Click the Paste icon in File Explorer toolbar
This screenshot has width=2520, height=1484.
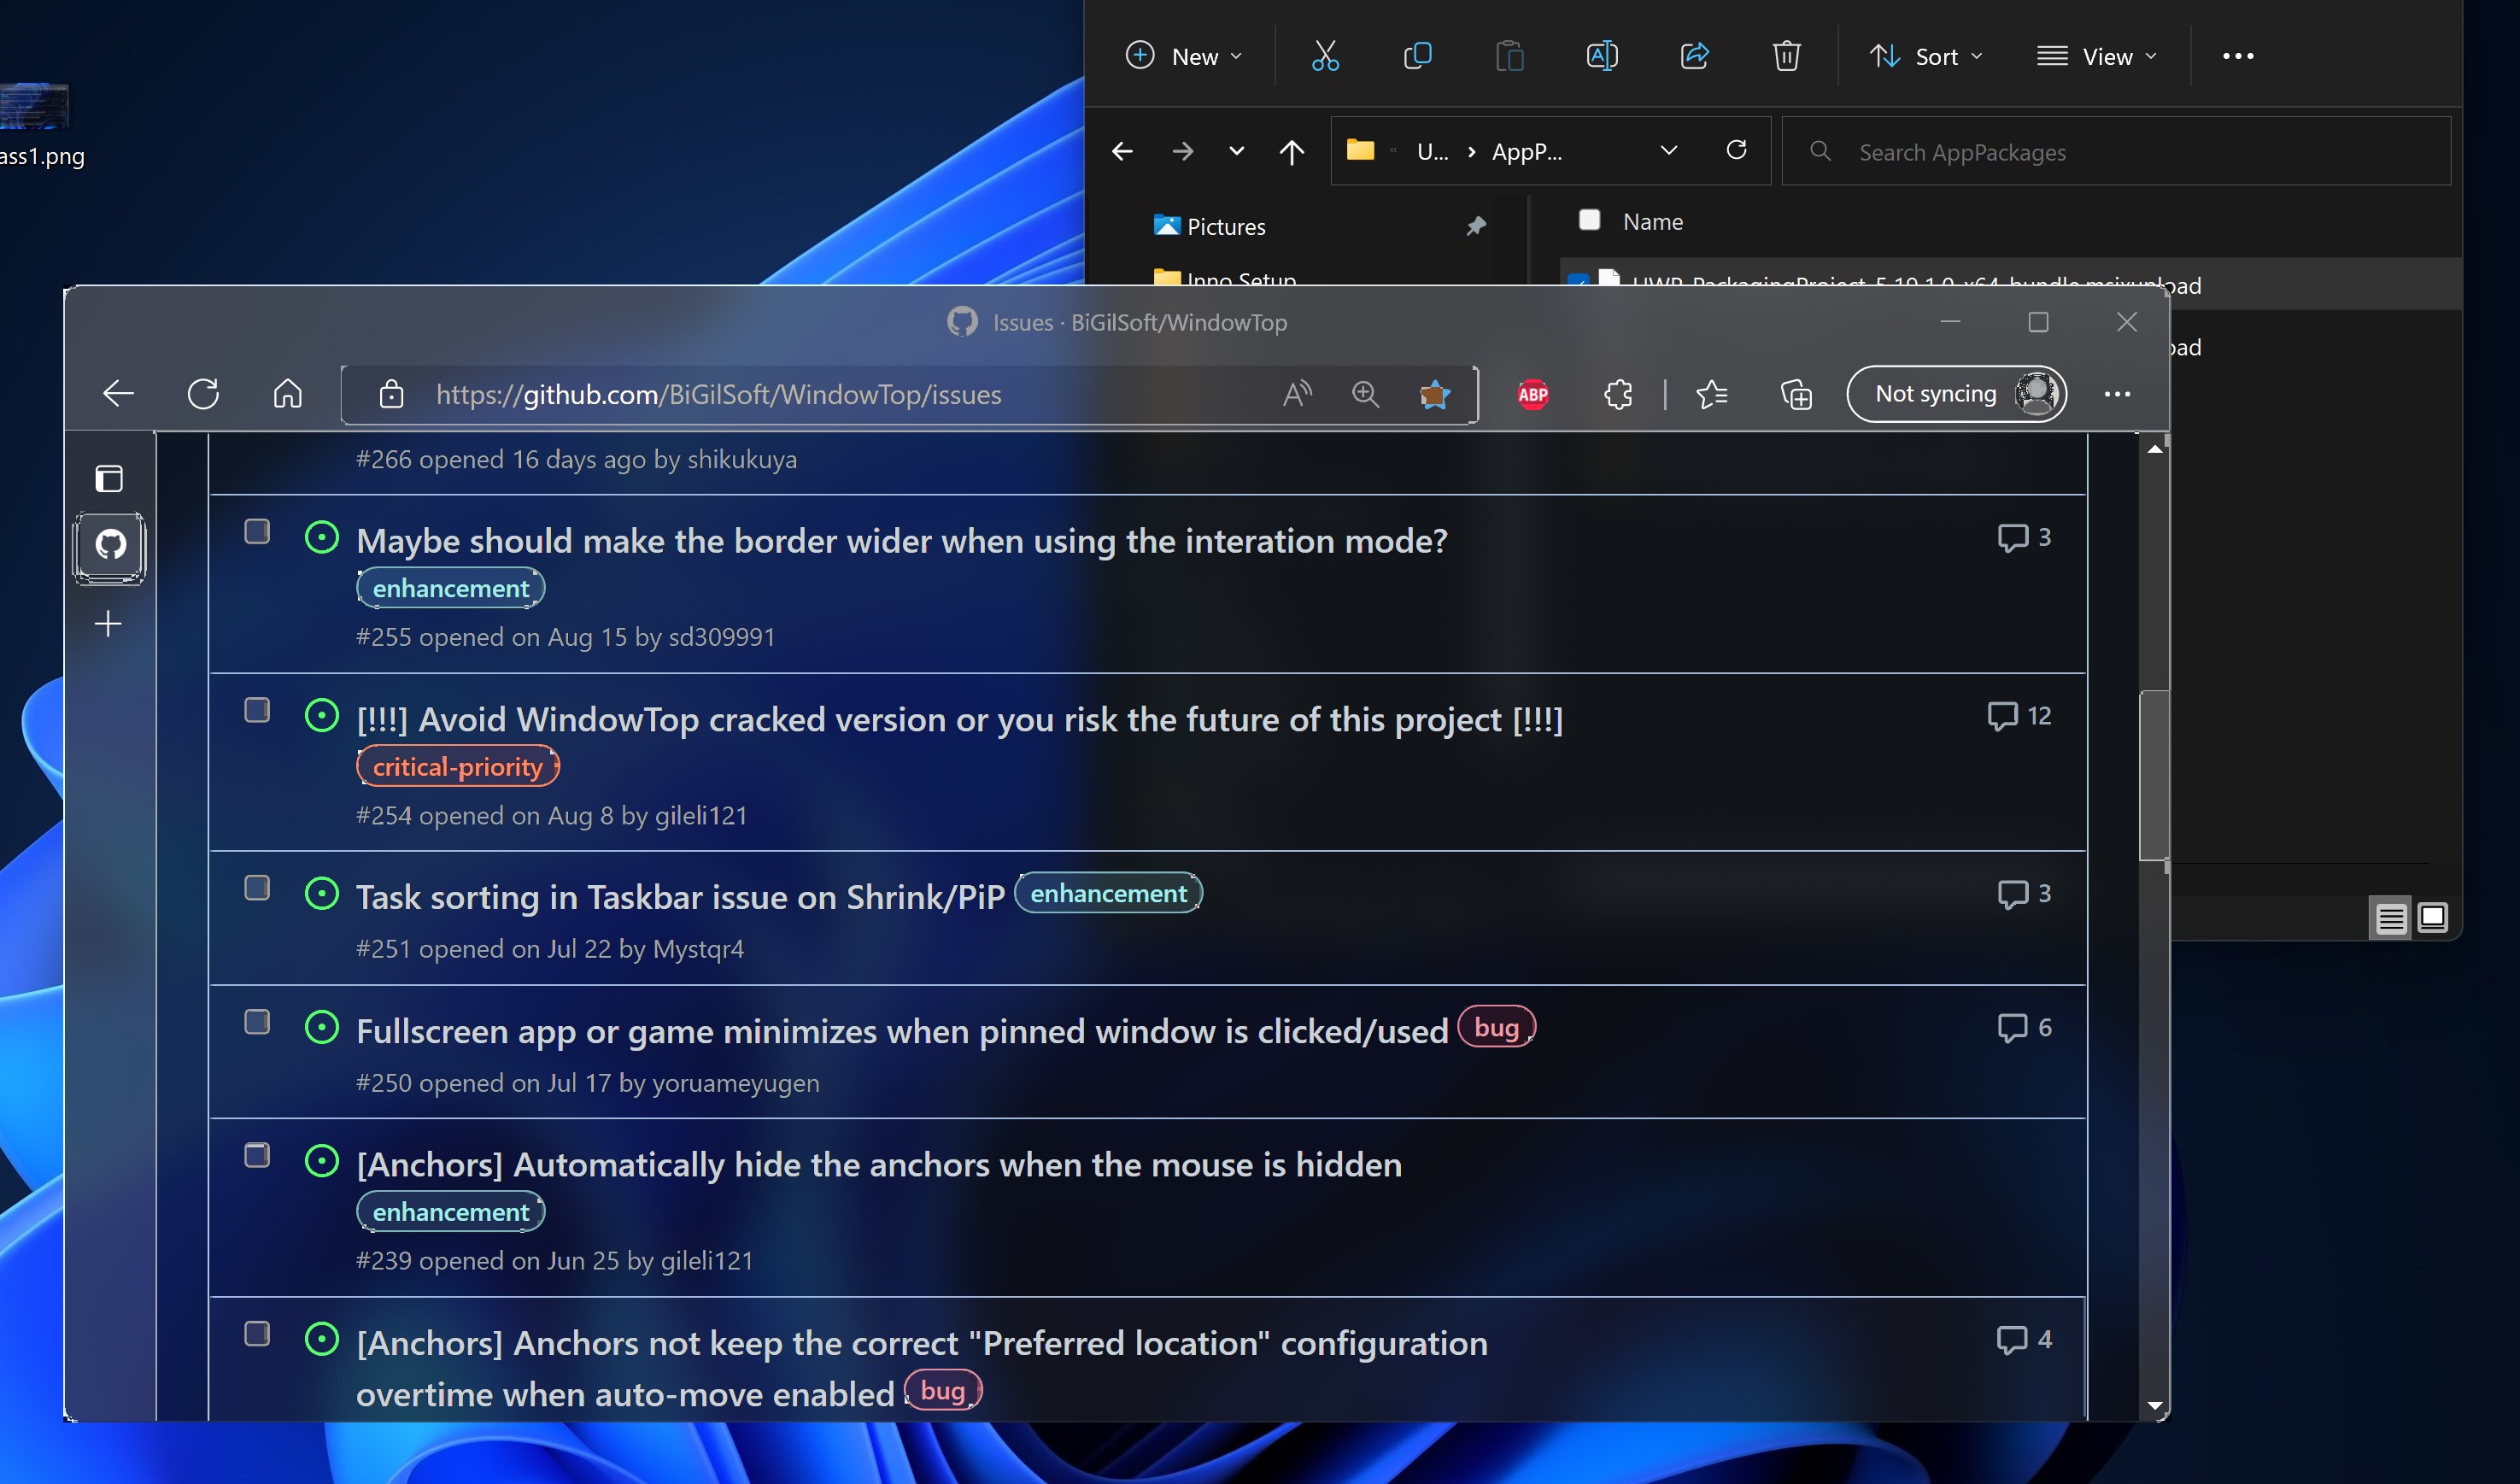1509,56
